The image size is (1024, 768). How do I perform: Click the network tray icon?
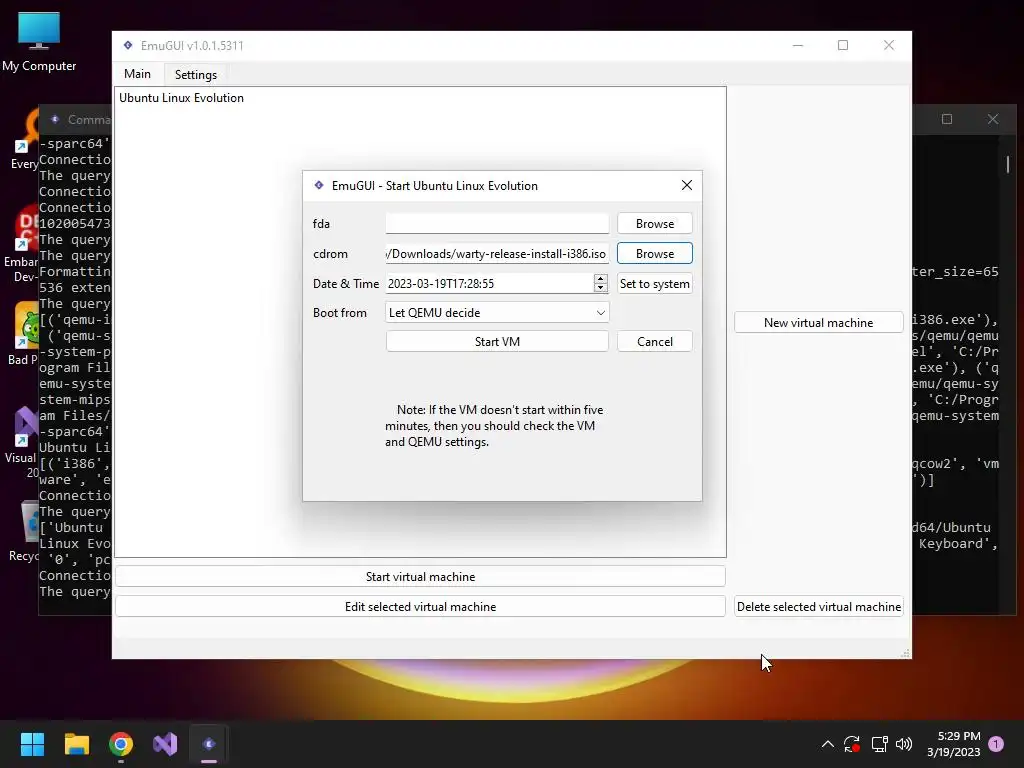click(879, 744)
